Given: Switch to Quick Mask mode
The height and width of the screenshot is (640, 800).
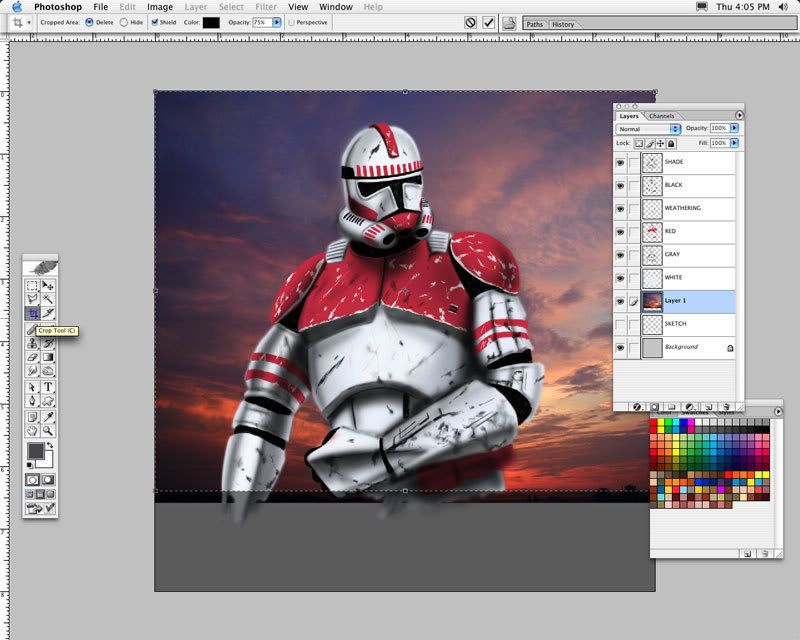Looking at the screenshot, I should point(49,480).
